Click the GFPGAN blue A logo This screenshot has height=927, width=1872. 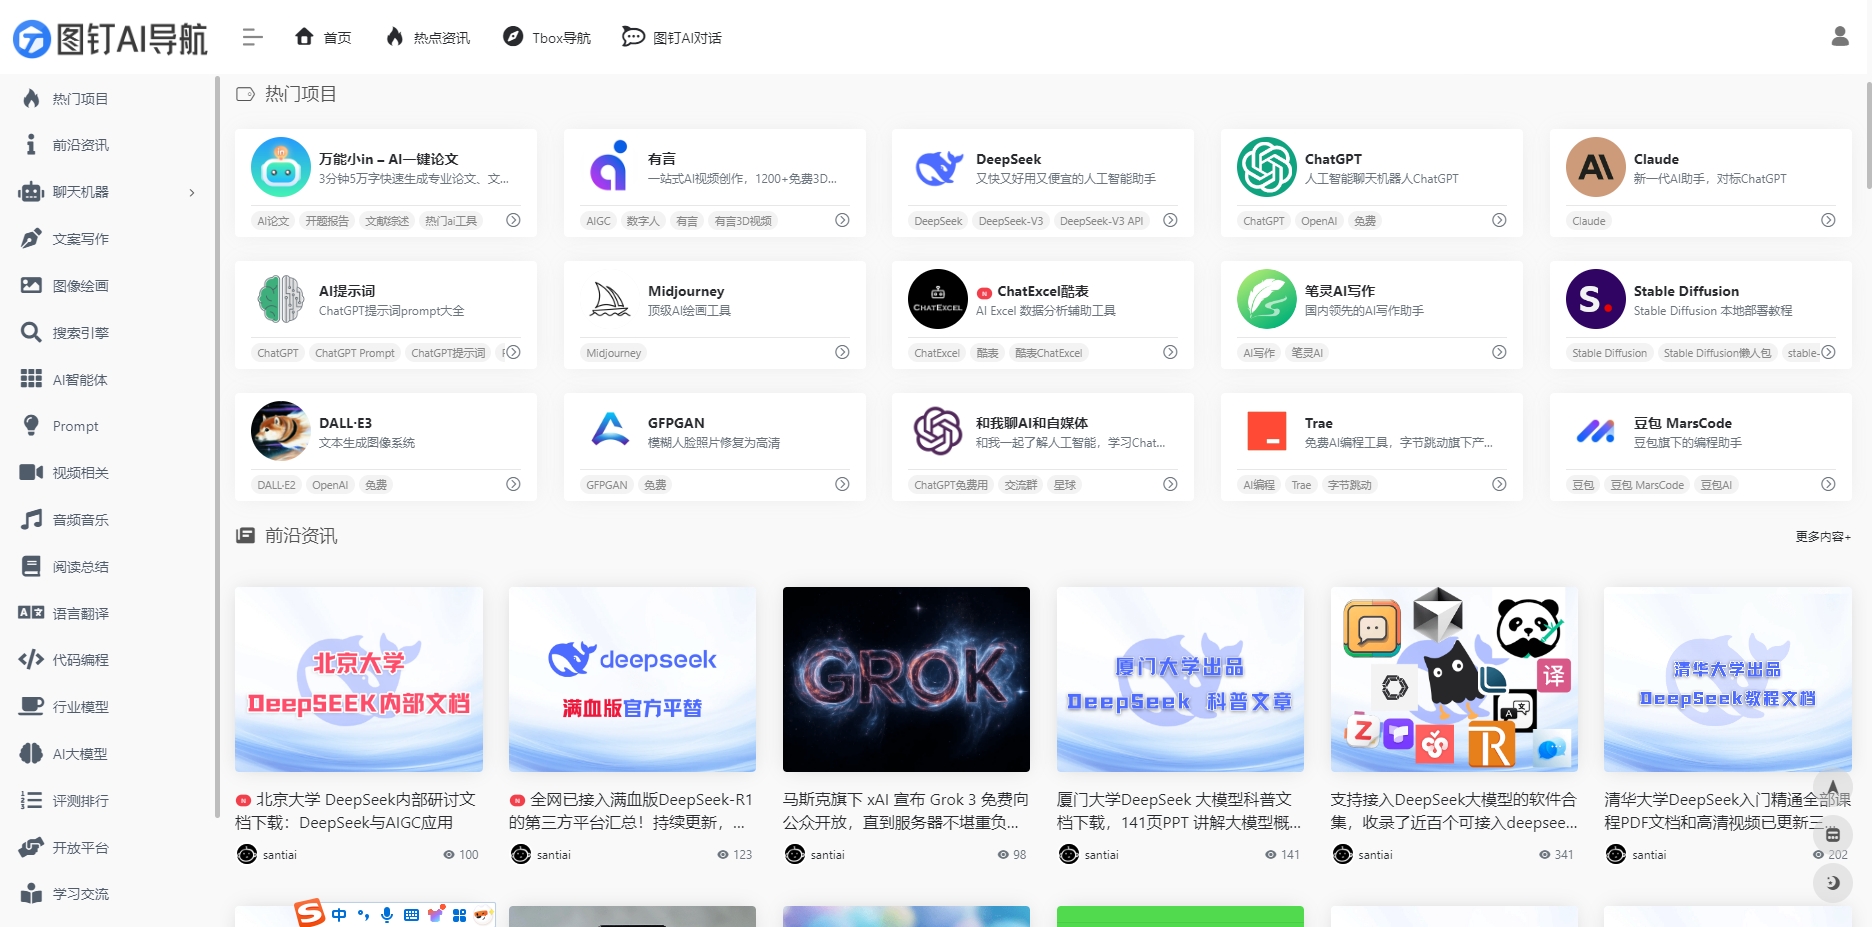pos(609,430)
